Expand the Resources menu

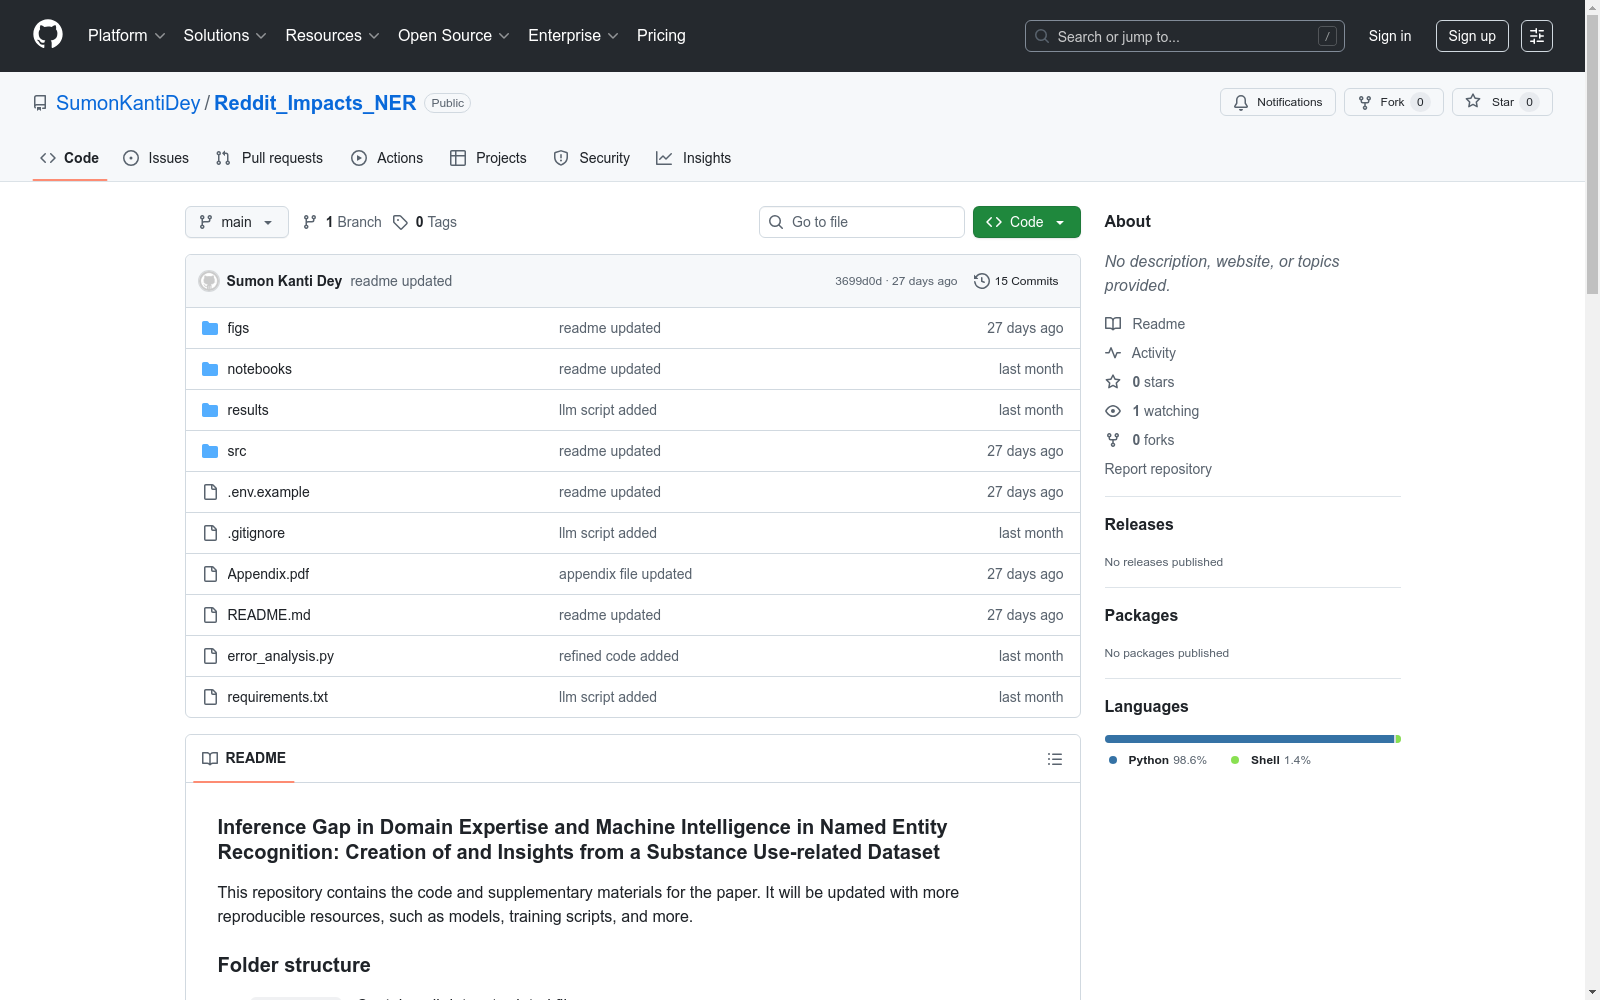[333, 36]
